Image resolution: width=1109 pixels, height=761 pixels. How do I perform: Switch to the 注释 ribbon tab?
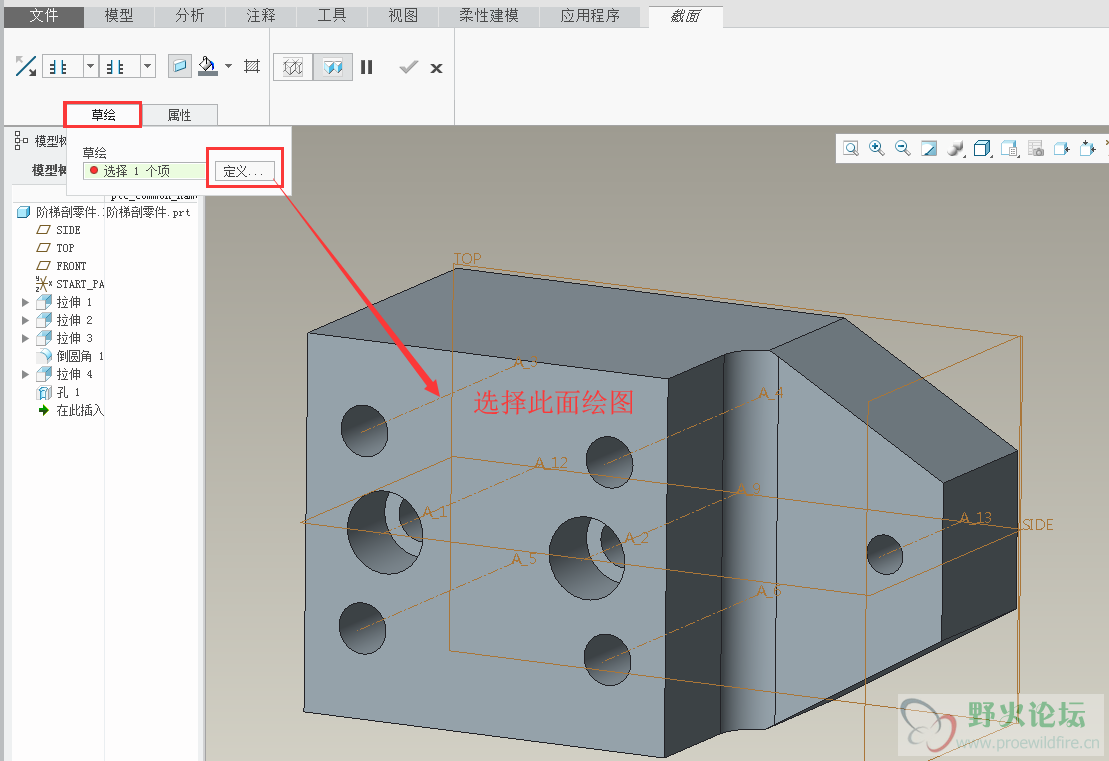[x=261, y=16]
